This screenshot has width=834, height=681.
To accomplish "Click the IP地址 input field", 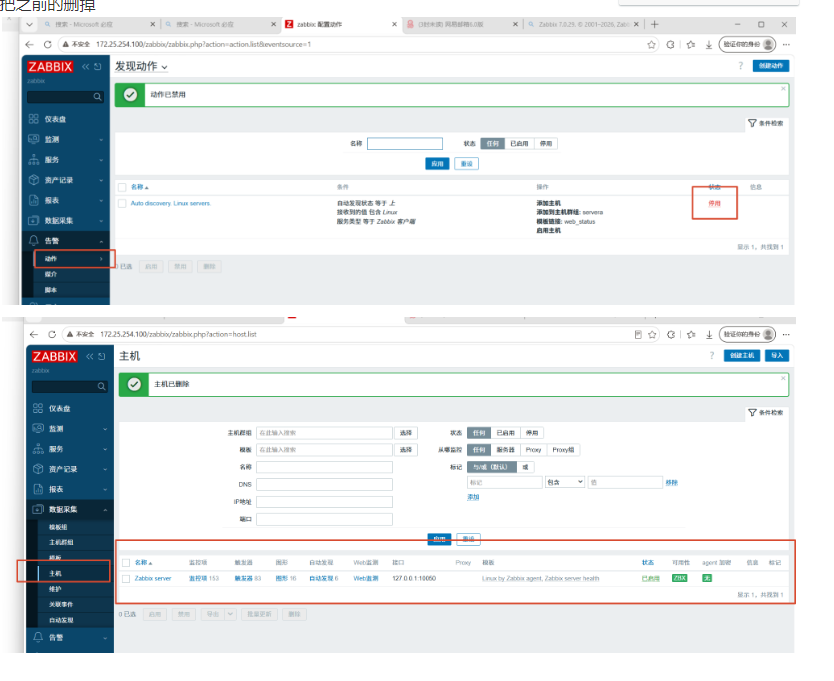I will point(324,502).
